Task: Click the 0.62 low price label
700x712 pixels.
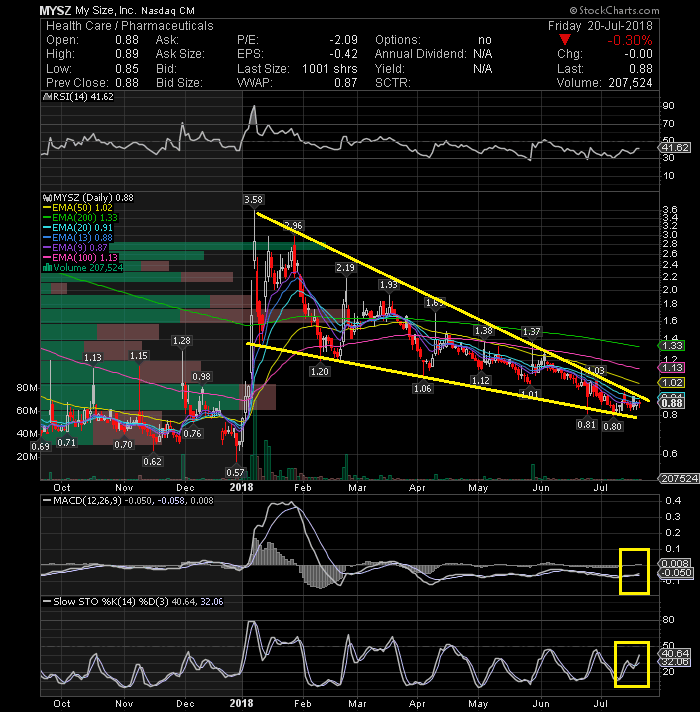Action: 153,461
